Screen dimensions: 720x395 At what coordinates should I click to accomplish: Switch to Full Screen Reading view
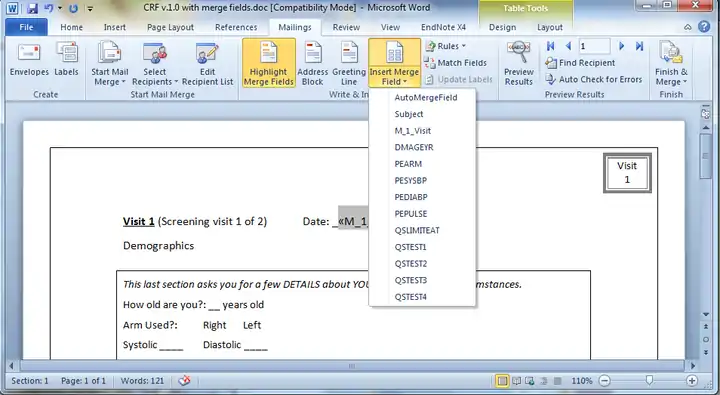tap(517, 381)
